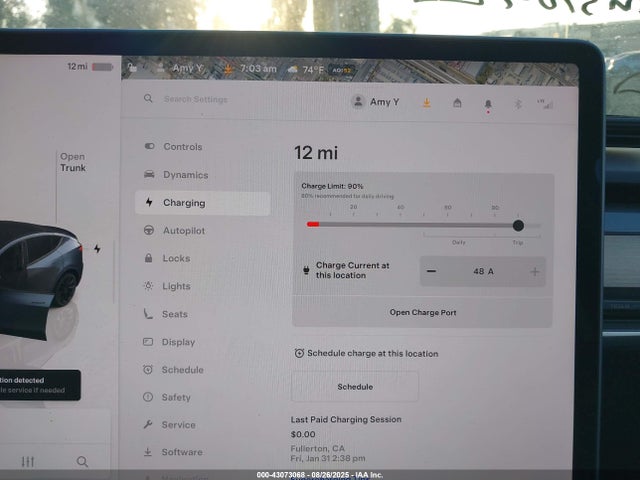Decrease charge current with minus button
Viewport: 640px width, 480px height.
tap(431, 271)
